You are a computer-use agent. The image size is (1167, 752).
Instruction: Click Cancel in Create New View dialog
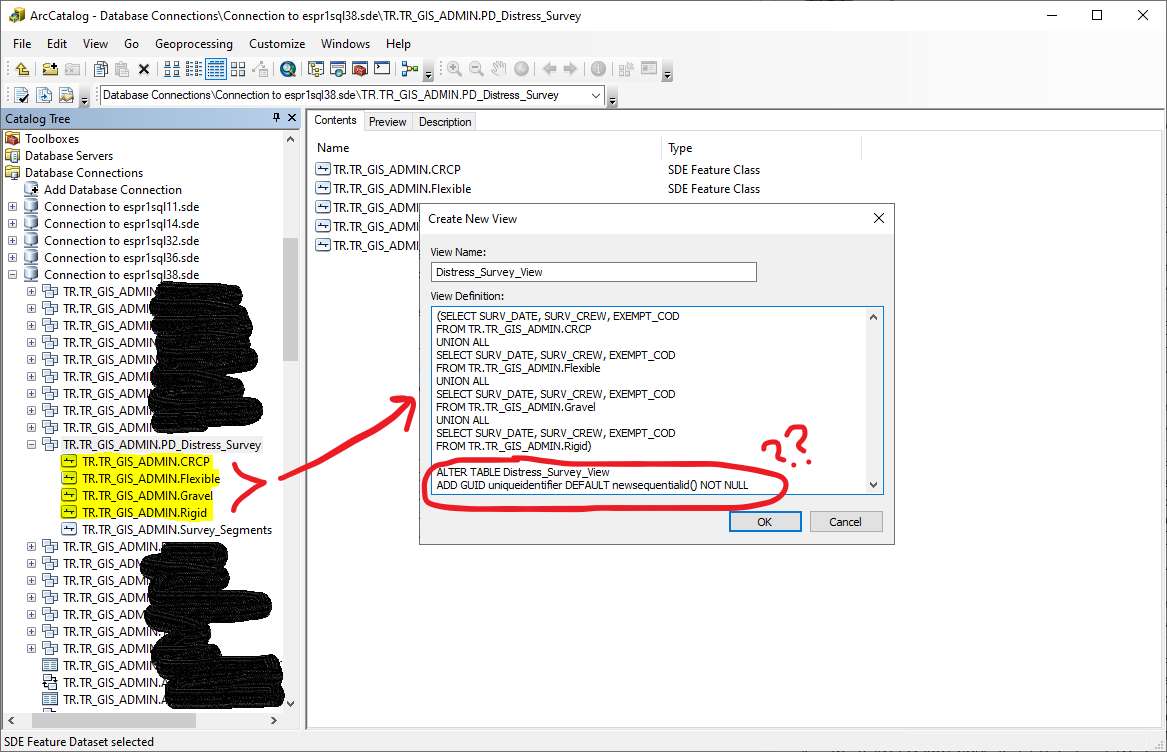845,522
